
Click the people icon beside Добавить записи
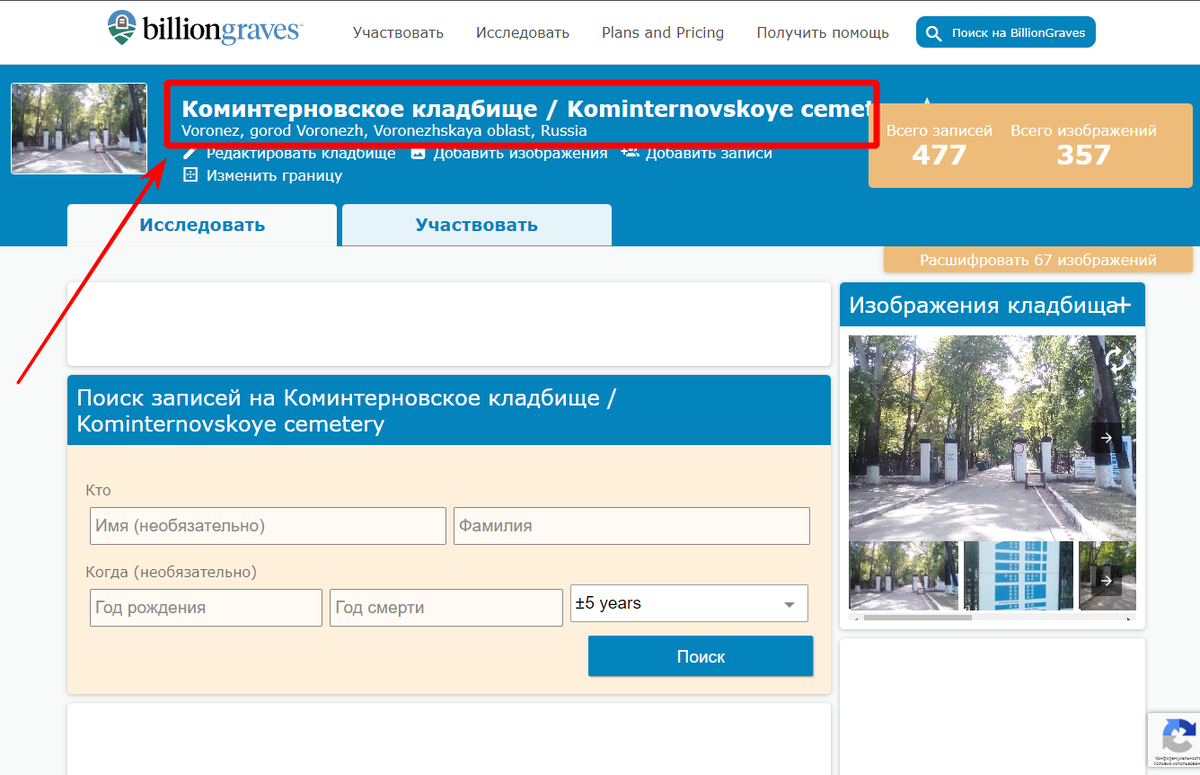[x=630, y=153]
